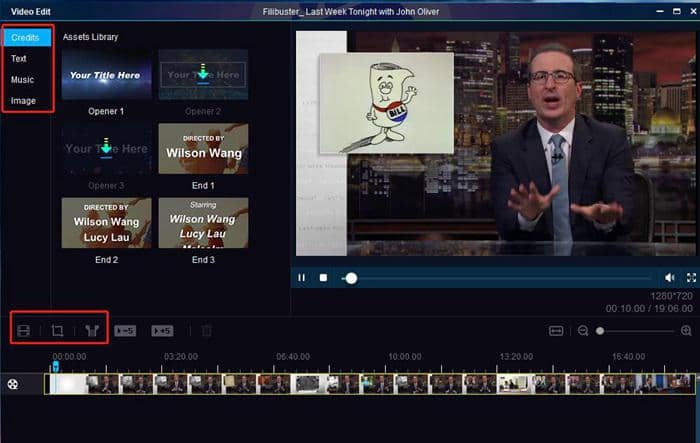
Task: Zoom out the timeline
Action: [583, 331]
